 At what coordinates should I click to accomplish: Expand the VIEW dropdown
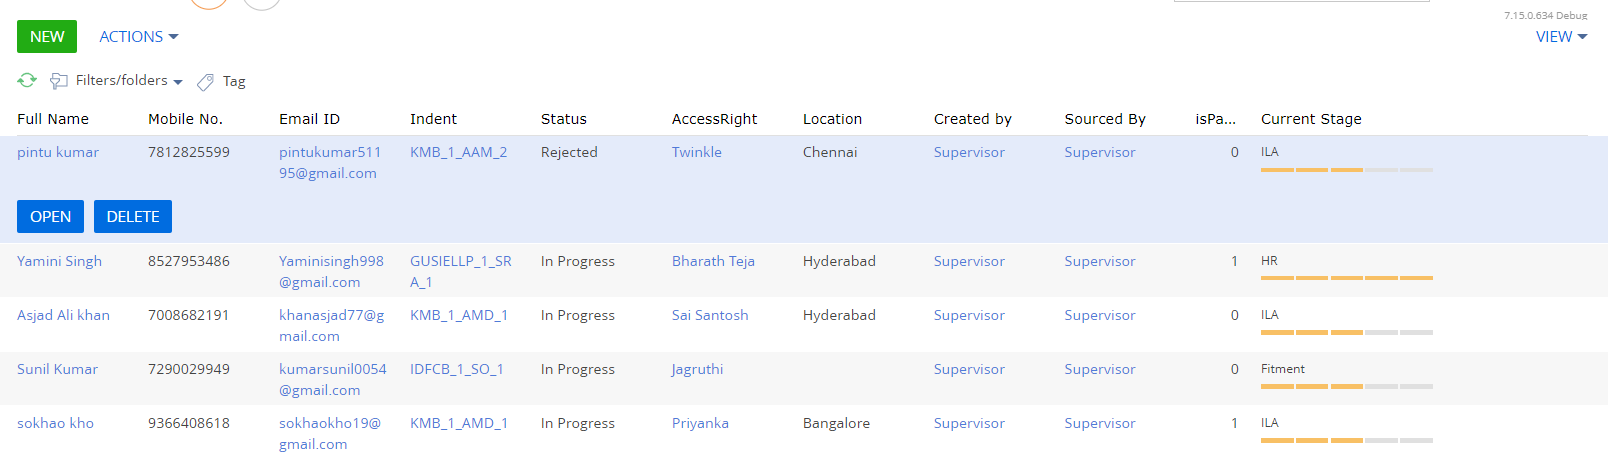tap(1561, 36)
